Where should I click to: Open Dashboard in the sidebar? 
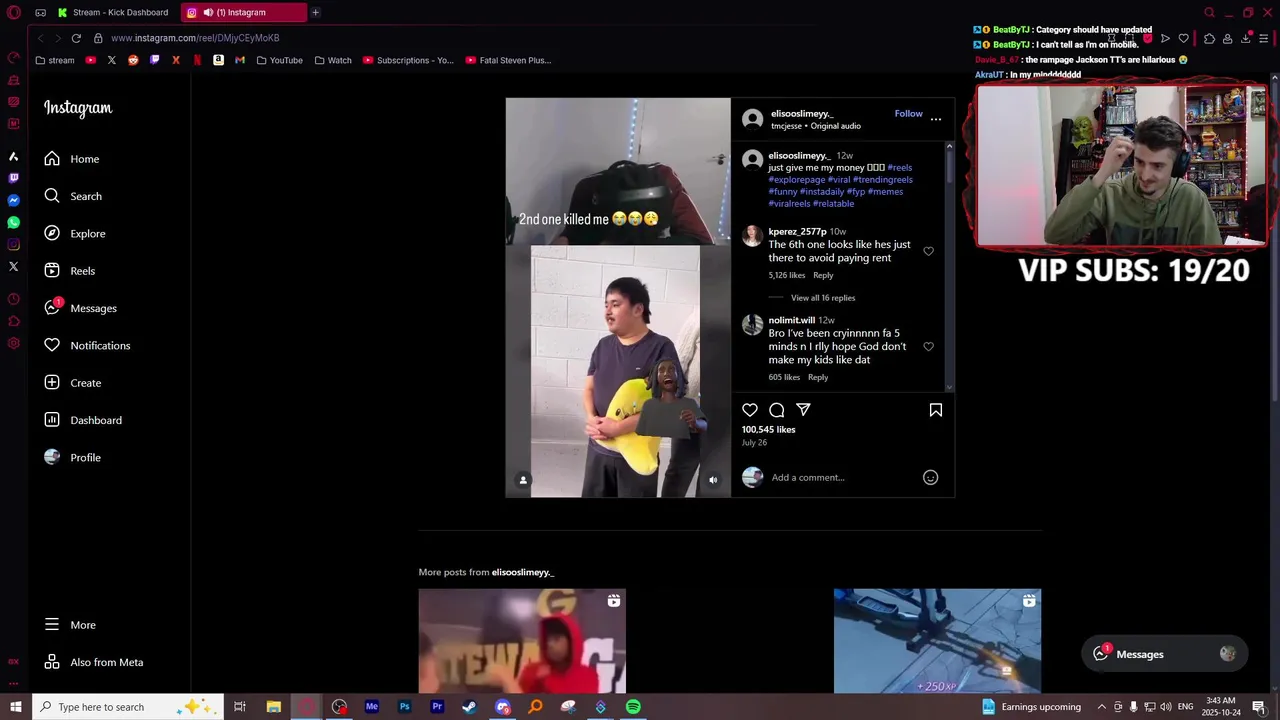click(83, 420)
